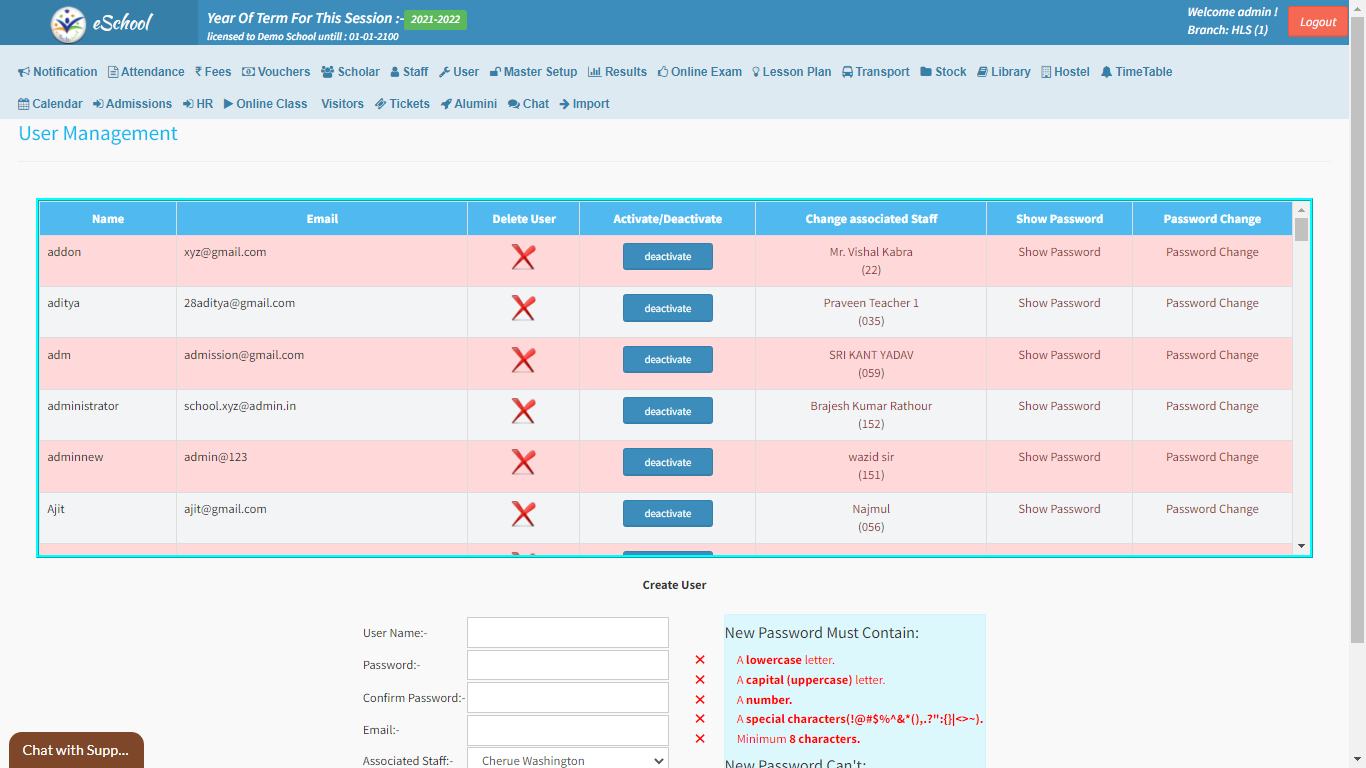The image size is (1366, 768).
Task: Deactivate user aditya
Action: tap(667, 308)
